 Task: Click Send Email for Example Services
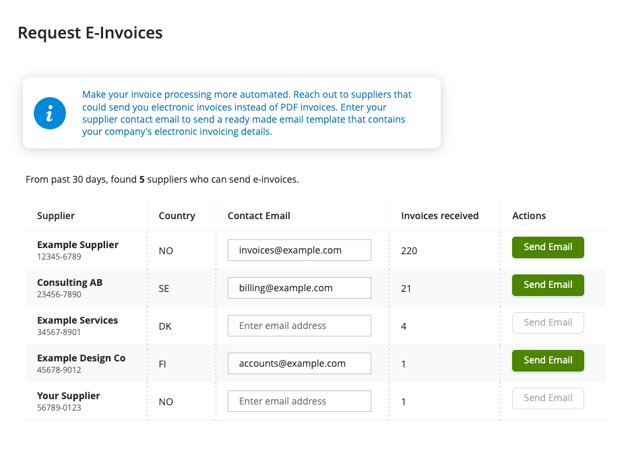[547, 323]
